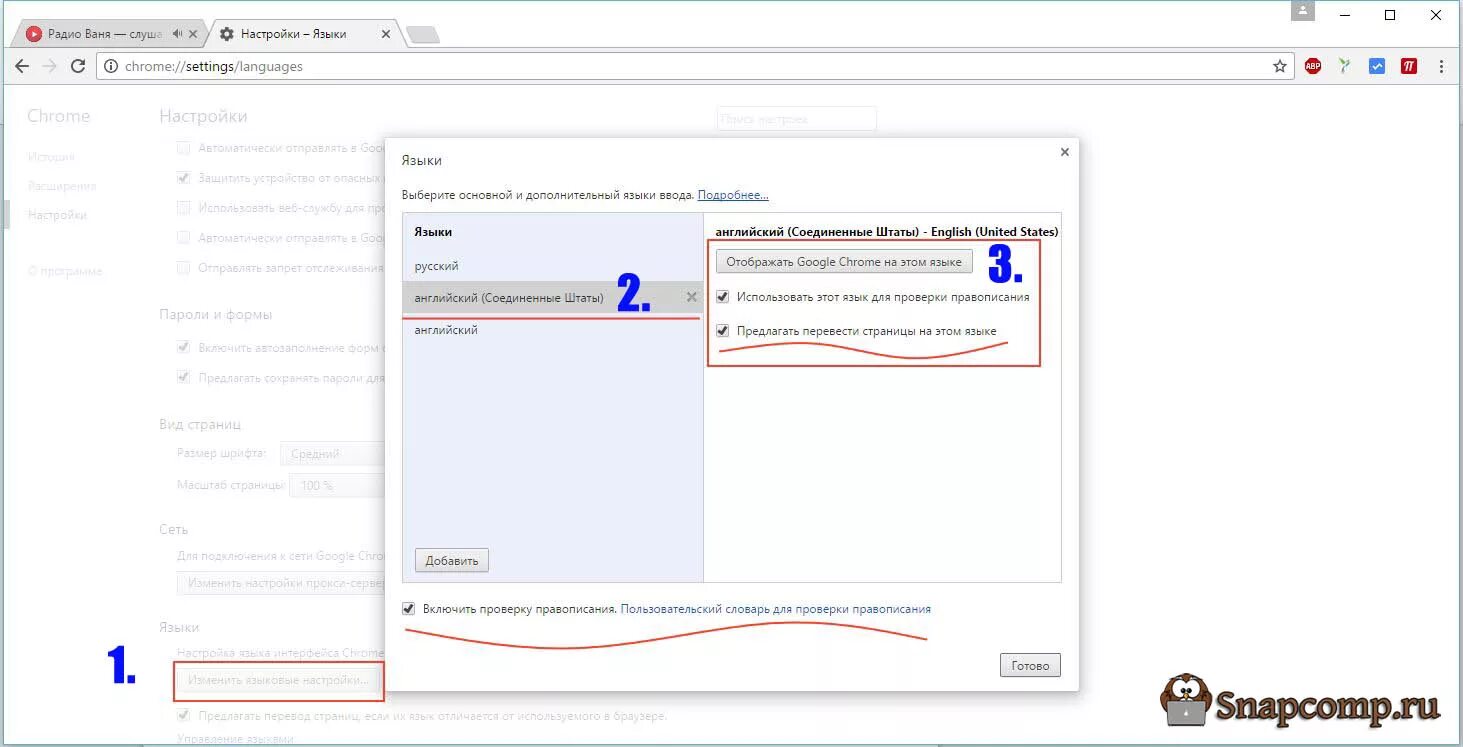Toggle Предлагать сохранять пароли checkbox
1463x747 pixels.
point(183,378)
